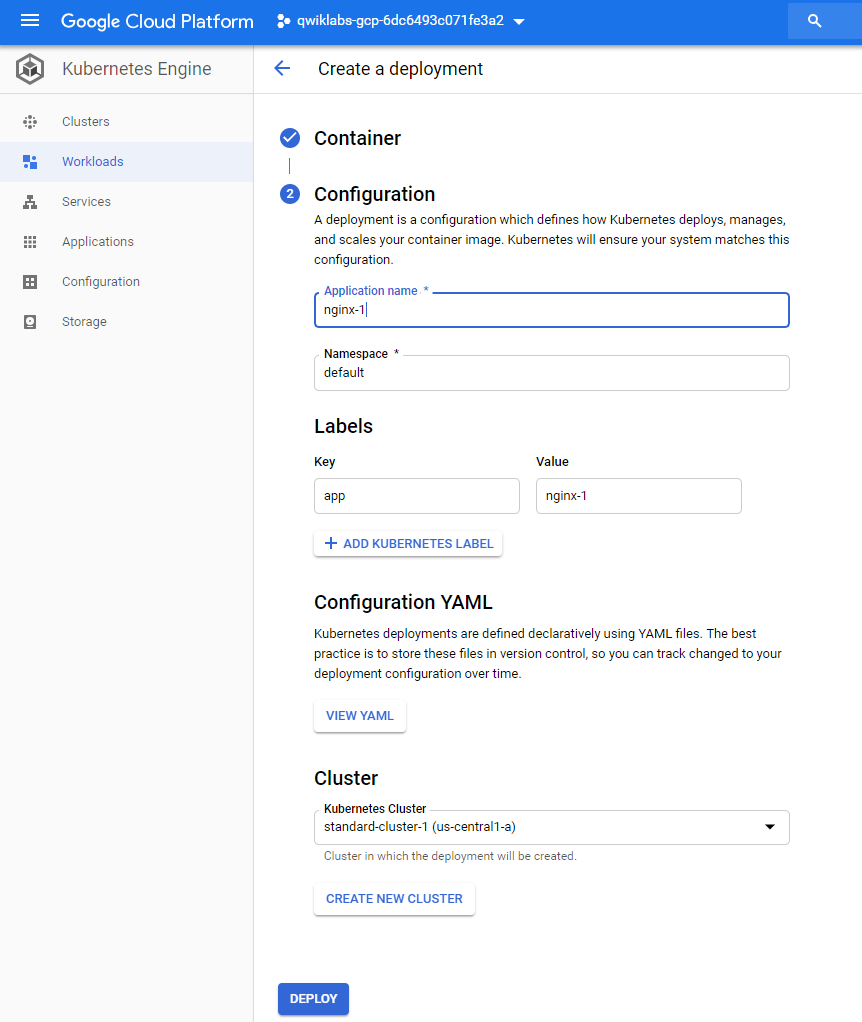Click the VIEW YAML button
The width and height of the screenshot is (862, 1022).
[360, 716]
